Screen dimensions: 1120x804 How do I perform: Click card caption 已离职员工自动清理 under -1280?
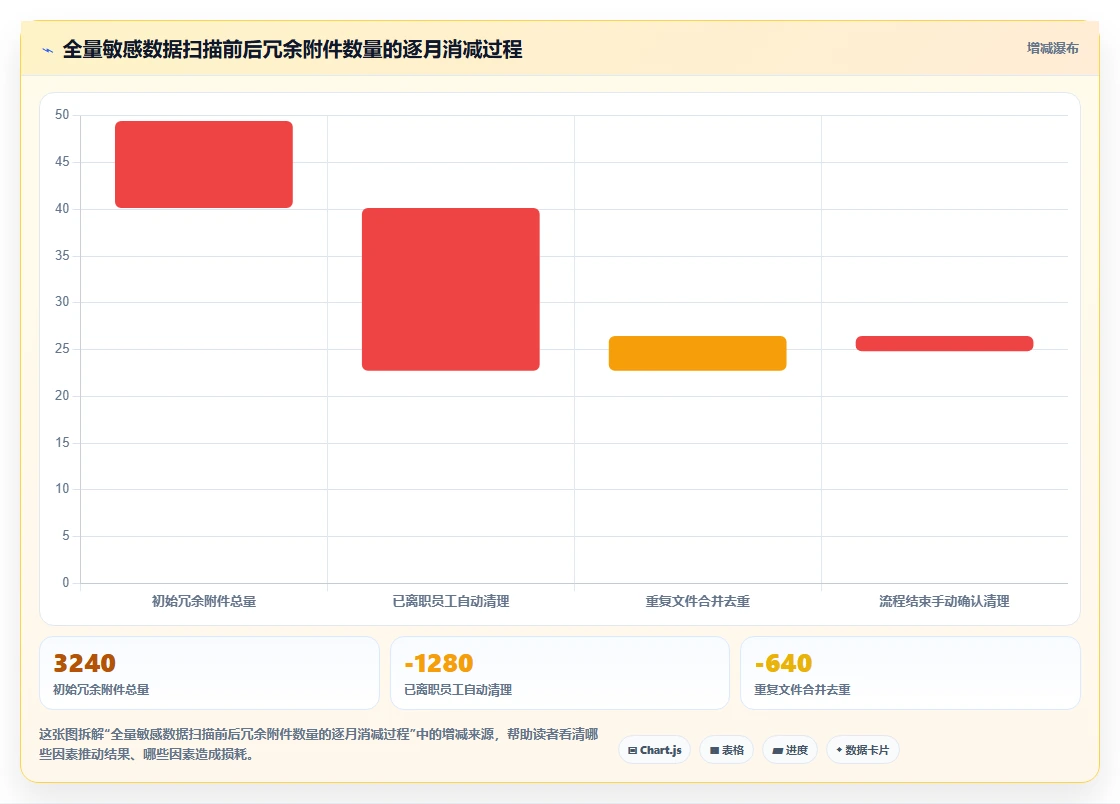point(458,690)
